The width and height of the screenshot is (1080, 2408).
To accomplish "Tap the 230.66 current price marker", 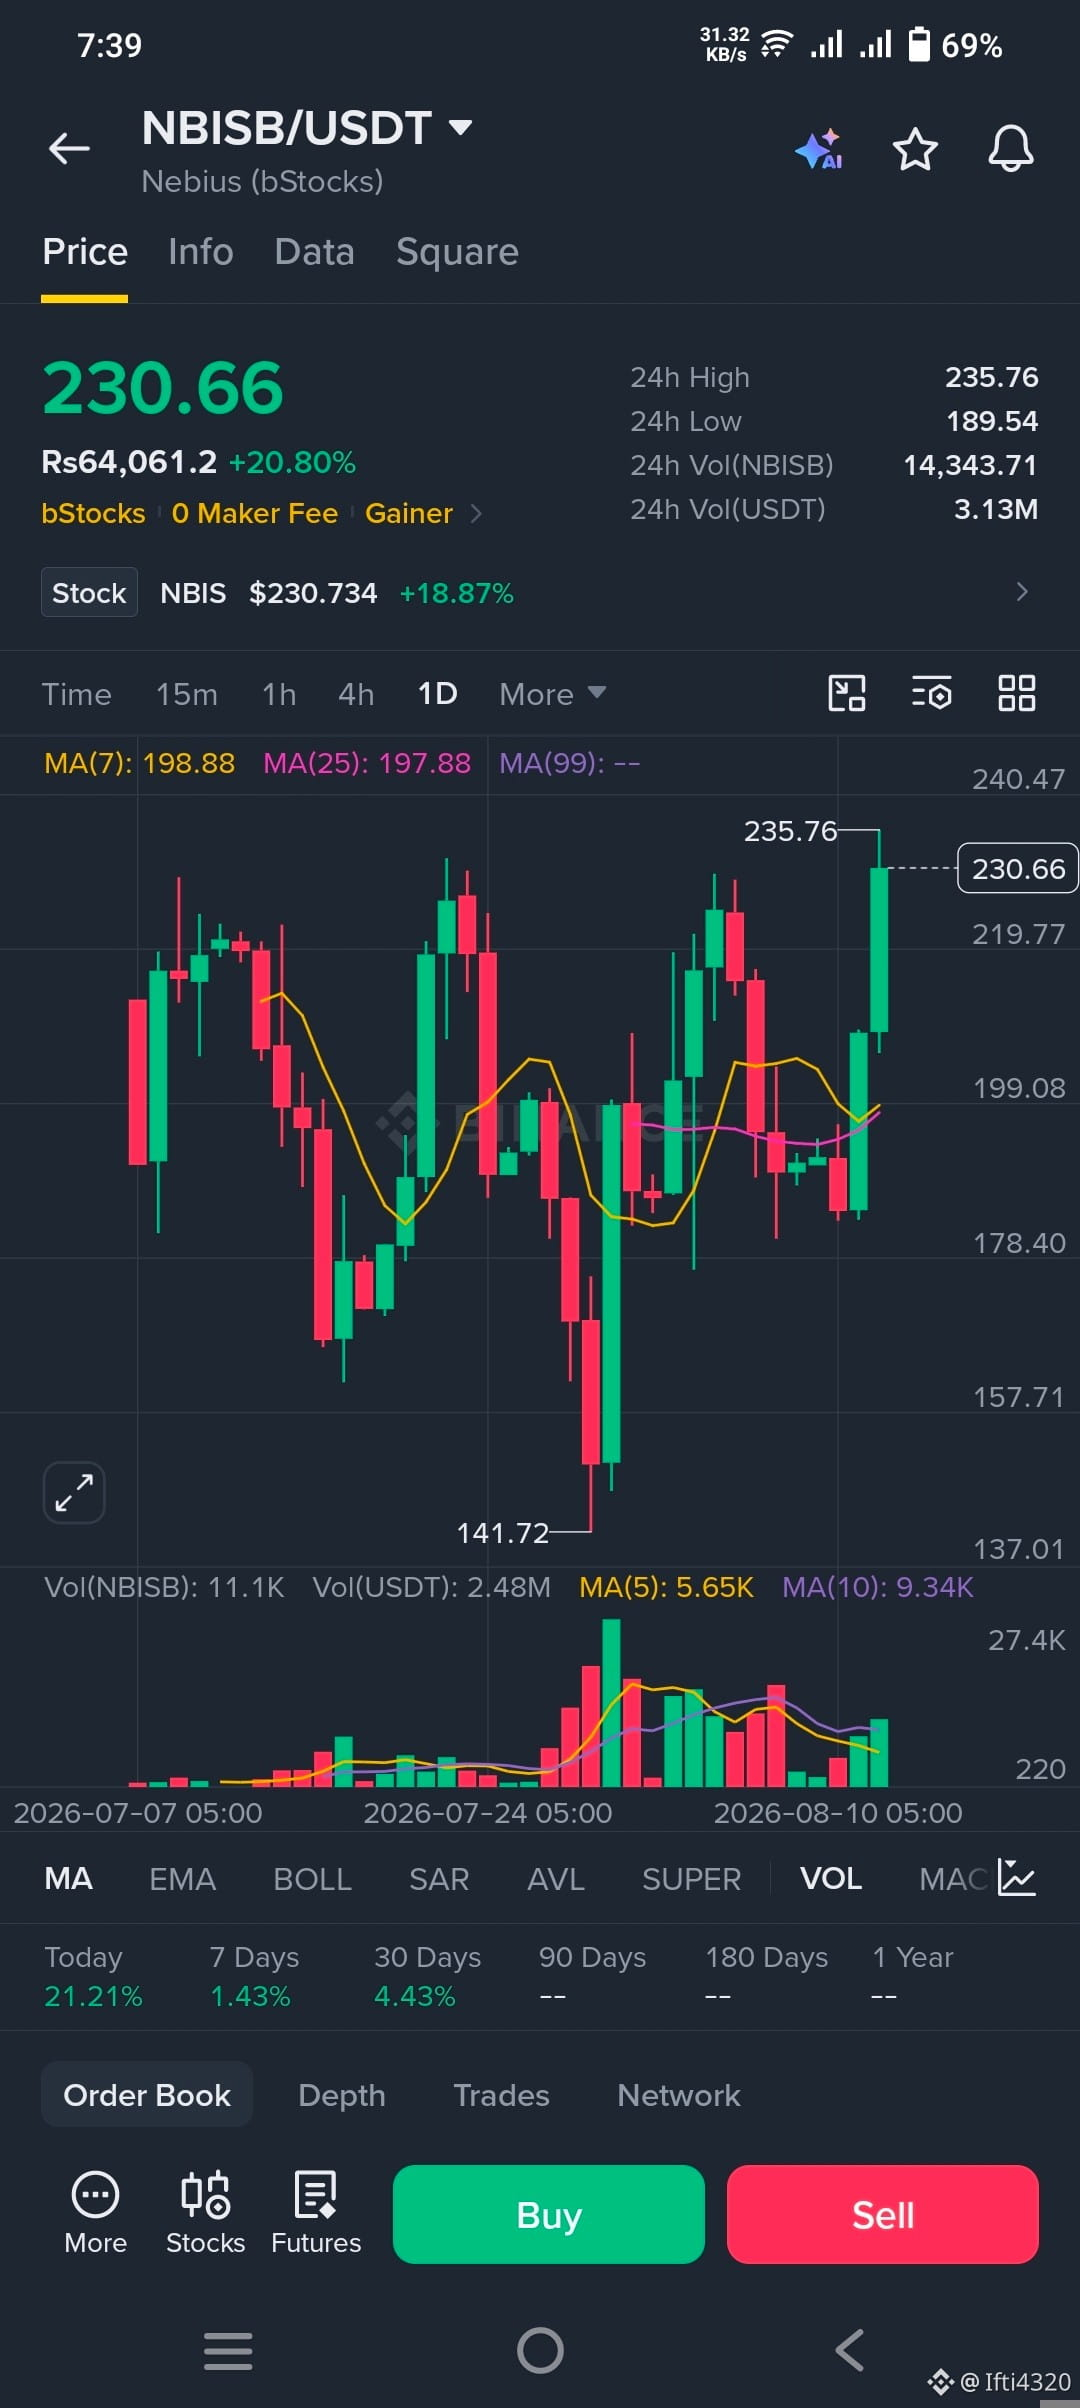I will click(x=1018, y=868).
